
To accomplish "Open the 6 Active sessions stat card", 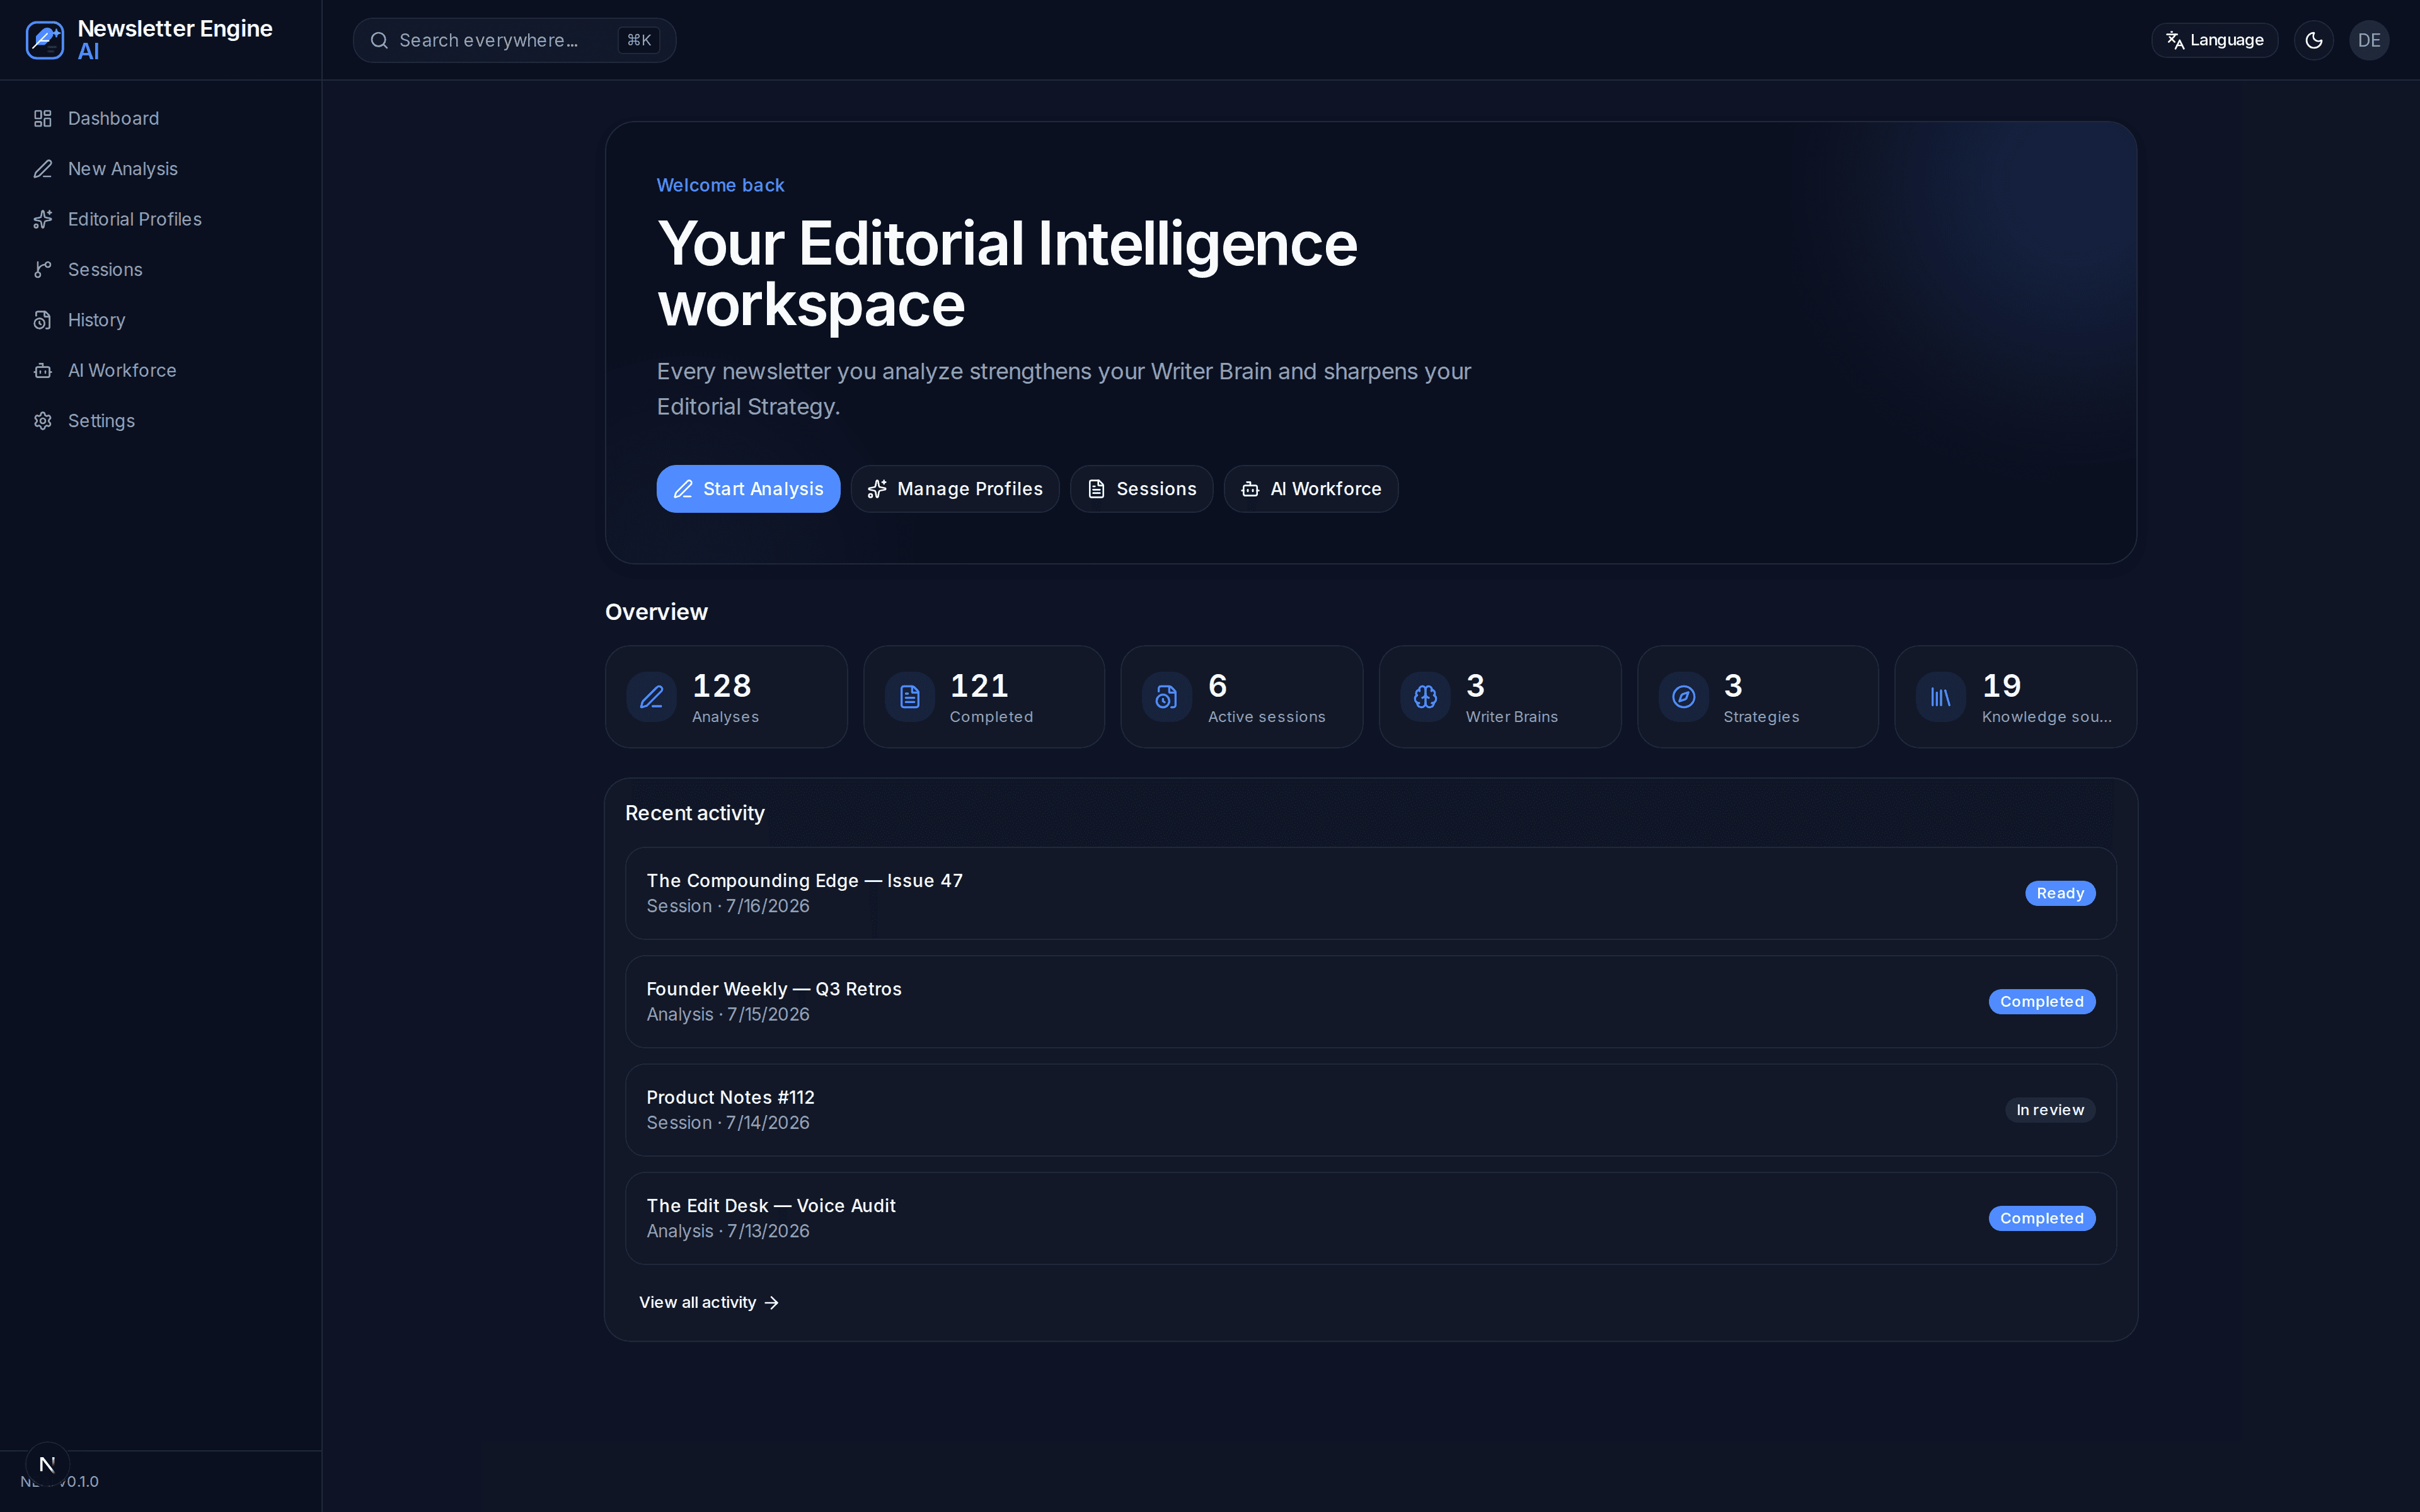I will click(1241, 697).
